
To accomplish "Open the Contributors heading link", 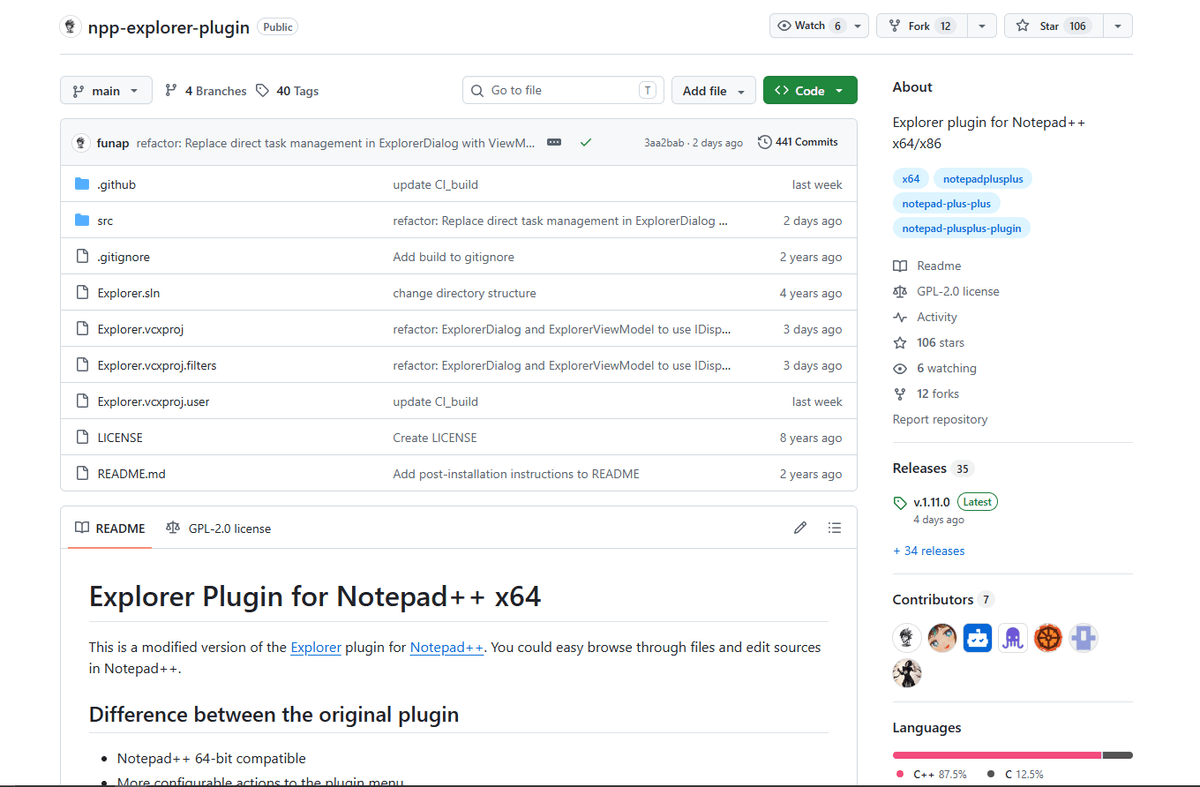I will [943, 600].
